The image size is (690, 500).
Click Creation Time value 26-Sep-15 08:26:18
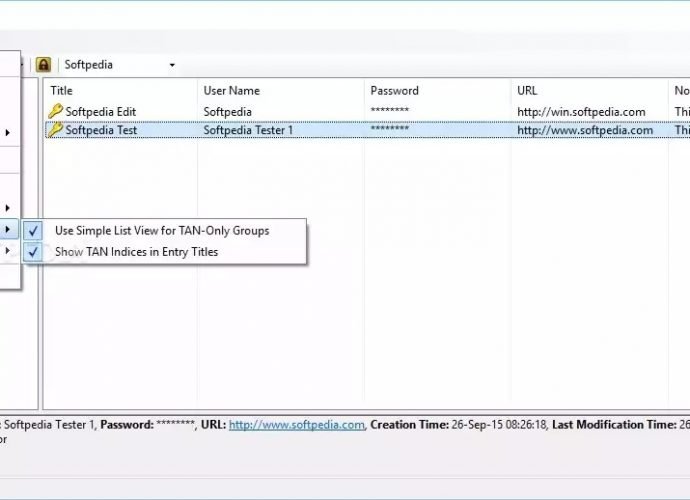(x=499, y=425)
